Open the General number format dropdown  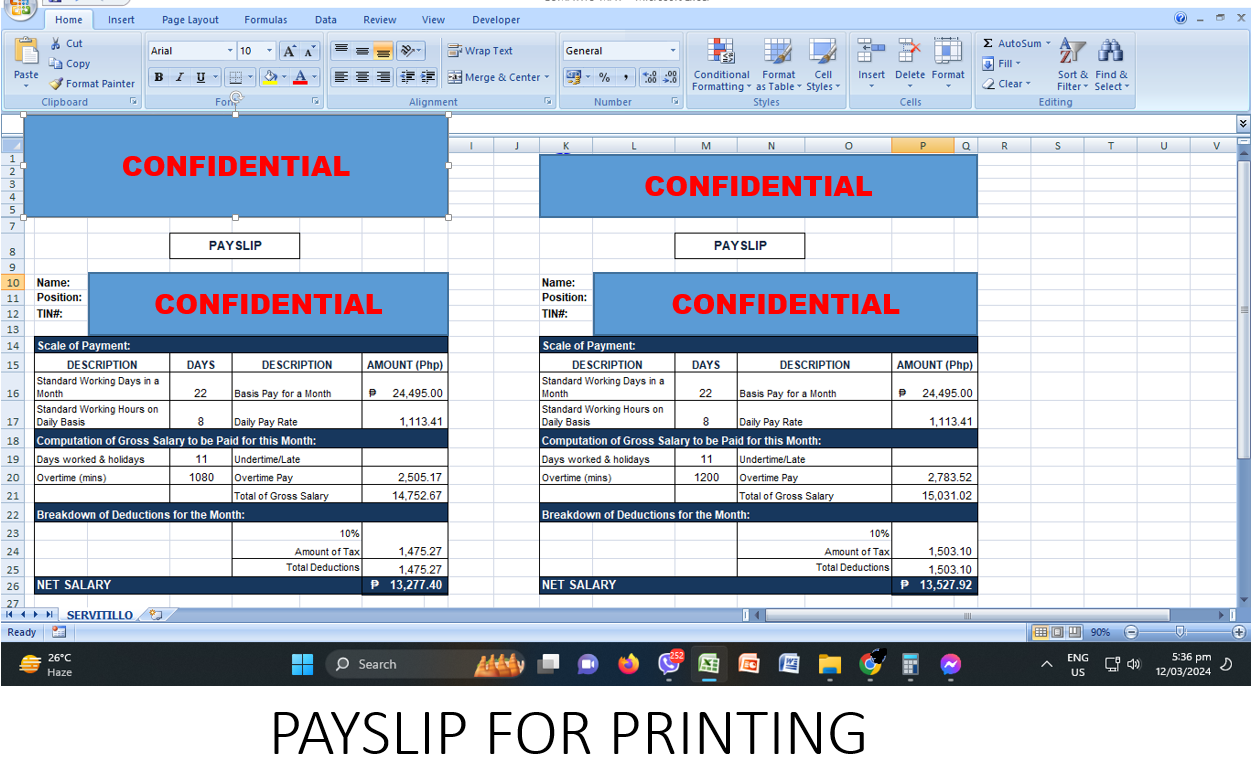(x=673, y=51)
